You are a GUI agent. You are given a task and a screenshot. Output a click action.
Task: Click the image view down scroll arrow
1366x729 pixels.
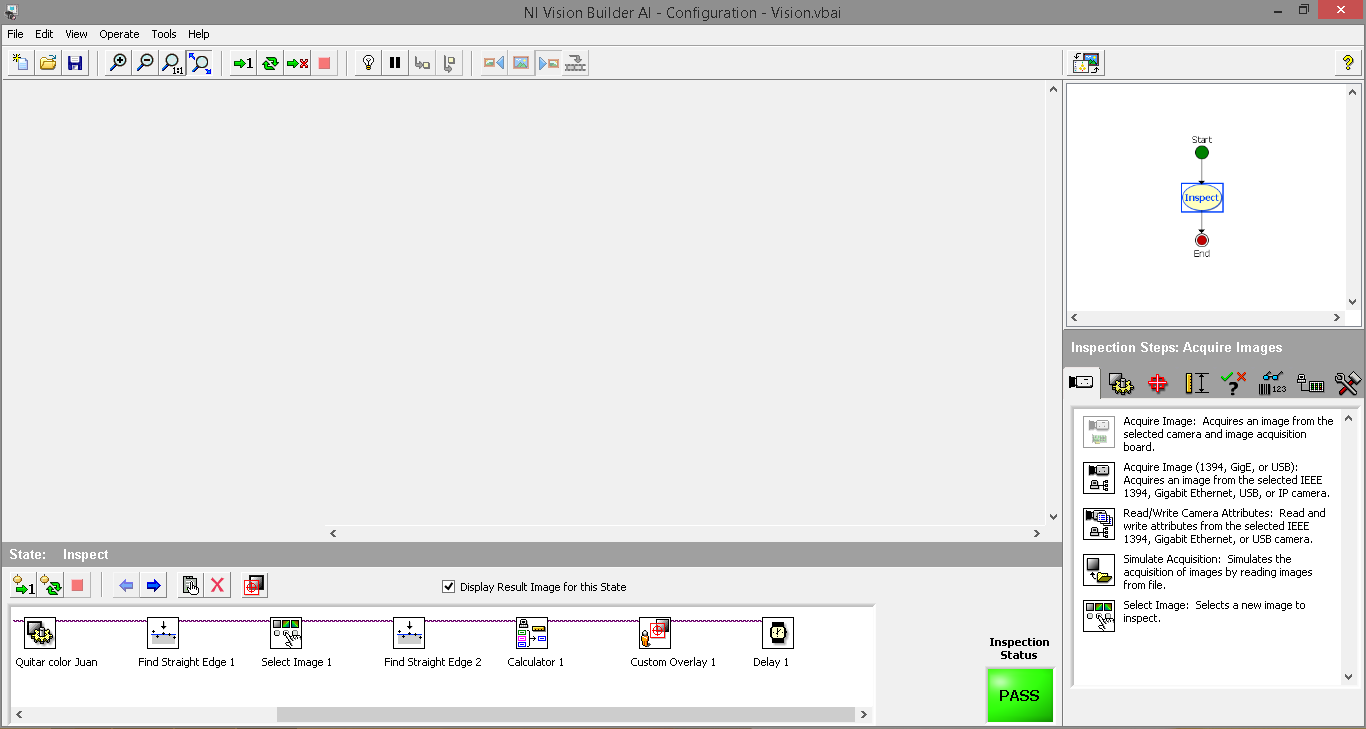(x=1053, y=517)
